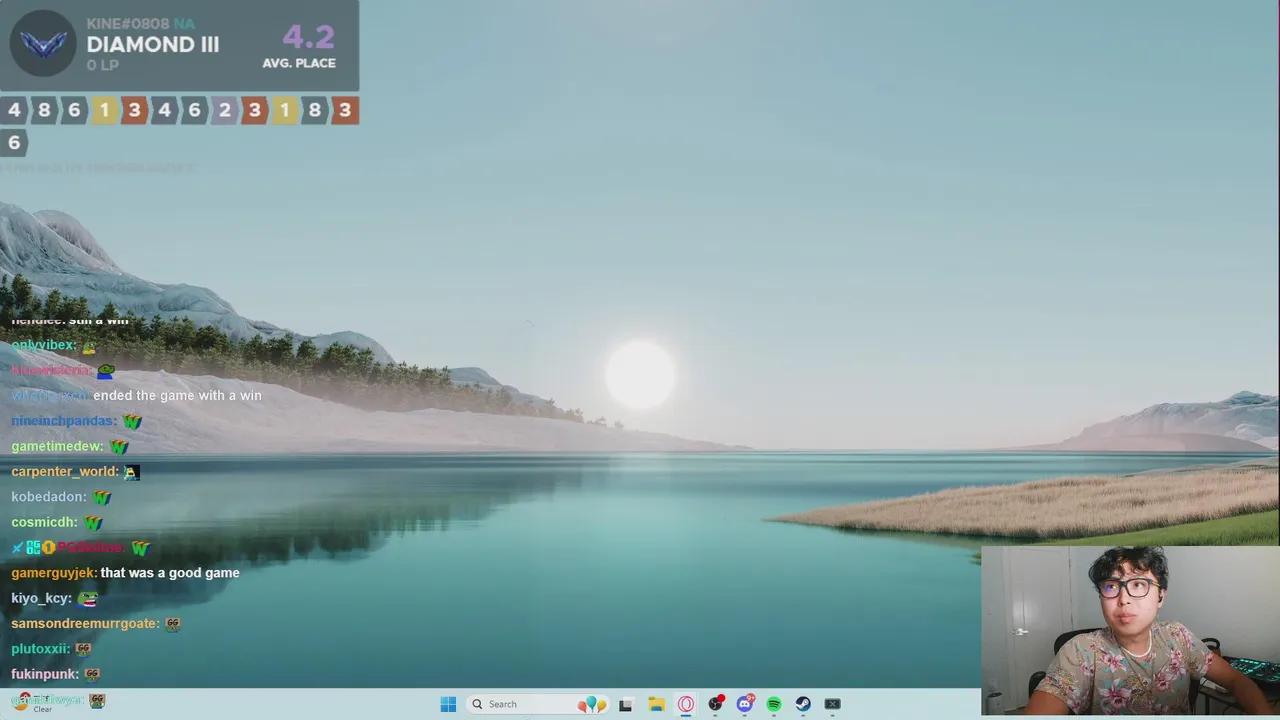
Task: Click the taskbar Search box
Action: point(538,704)
